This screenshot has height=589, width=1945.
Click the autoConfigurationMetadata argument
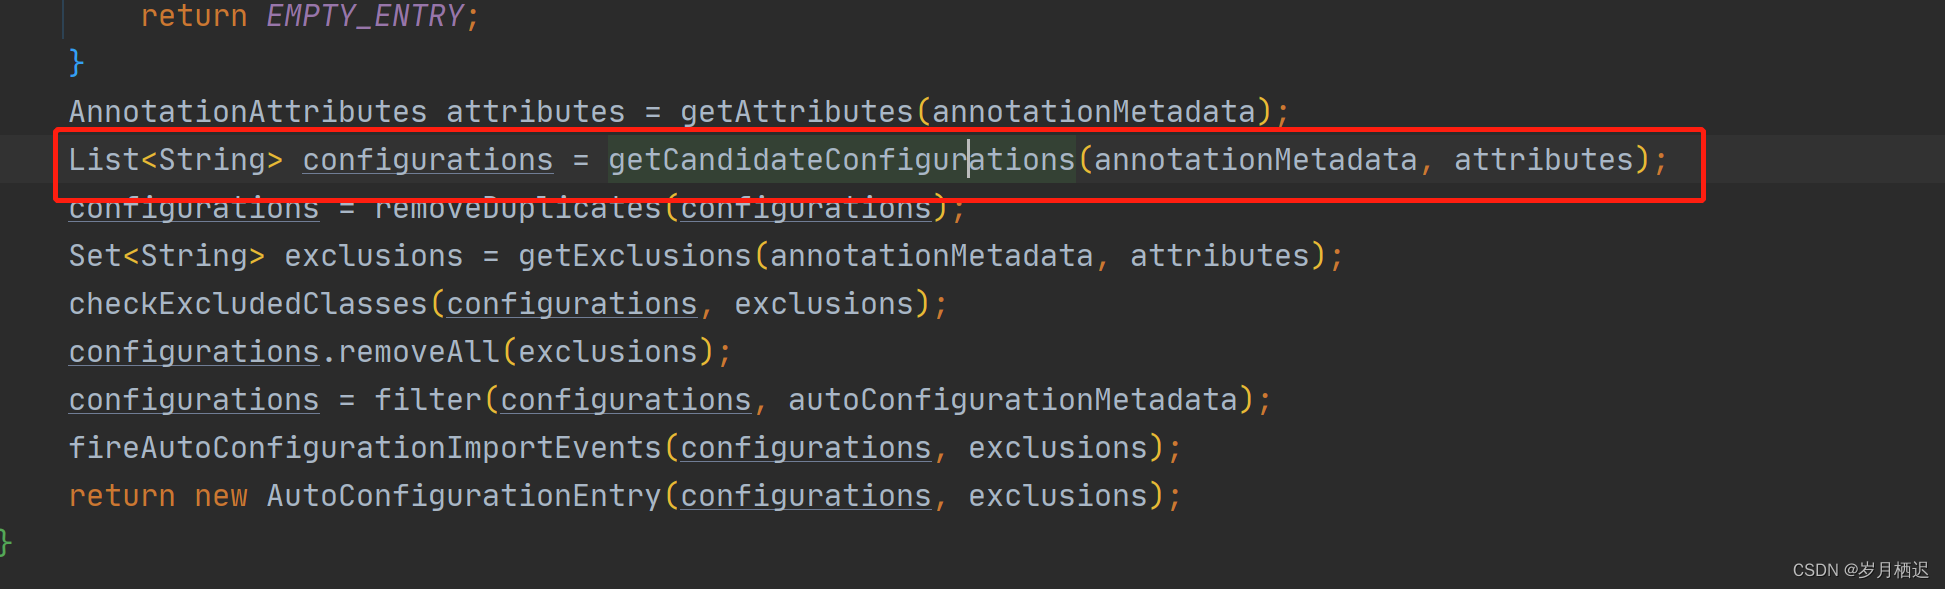point(1013,400)
